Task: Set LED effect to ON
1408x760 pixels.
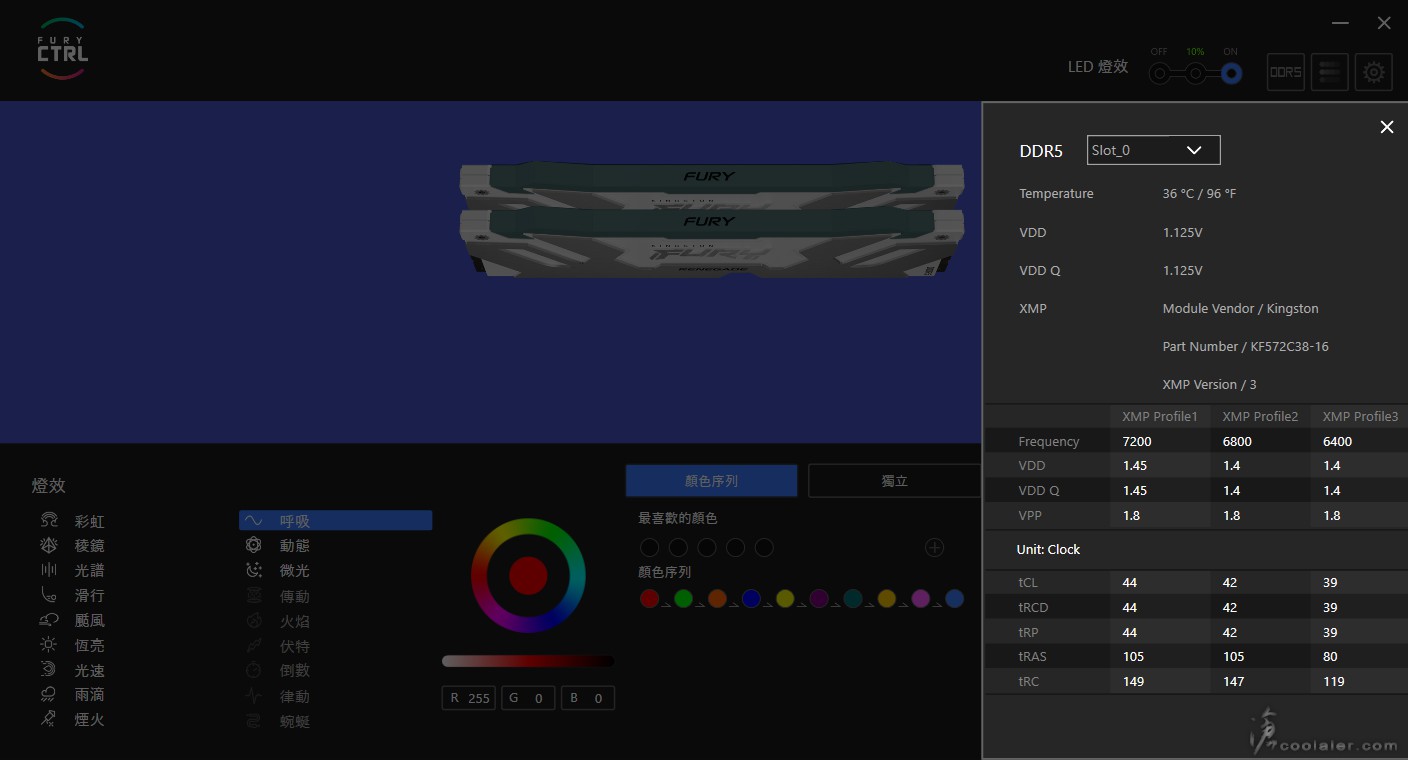Action: tap(1231, 73)
